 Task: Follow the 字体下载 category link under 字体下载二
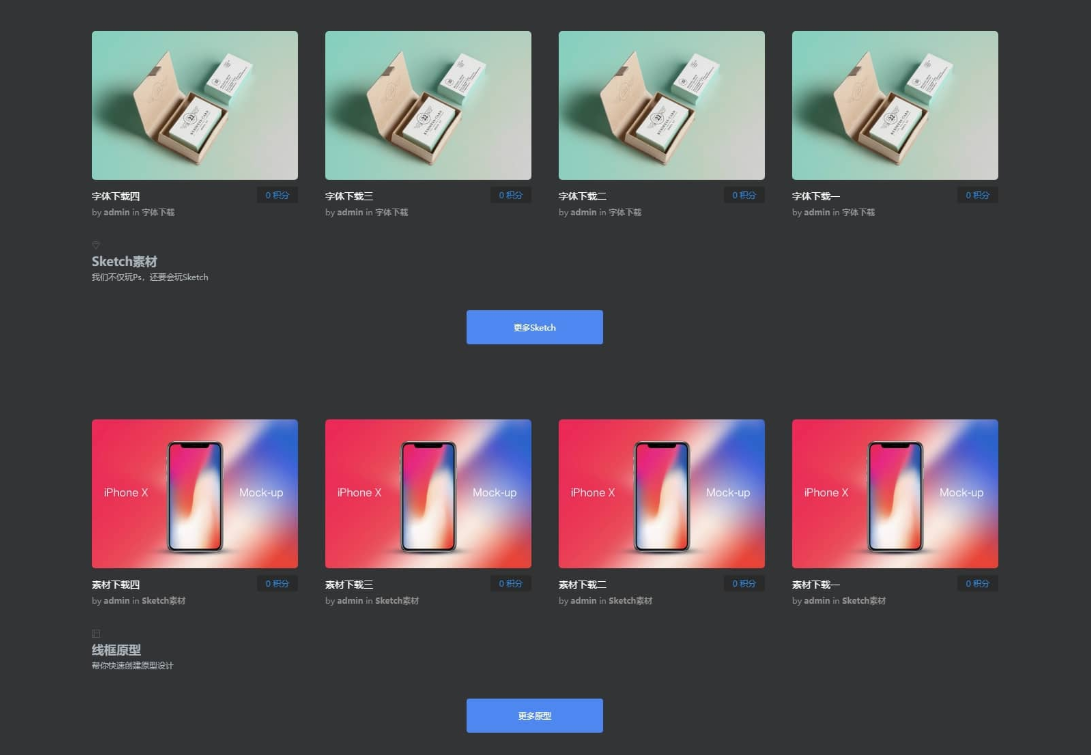point(625,212)
